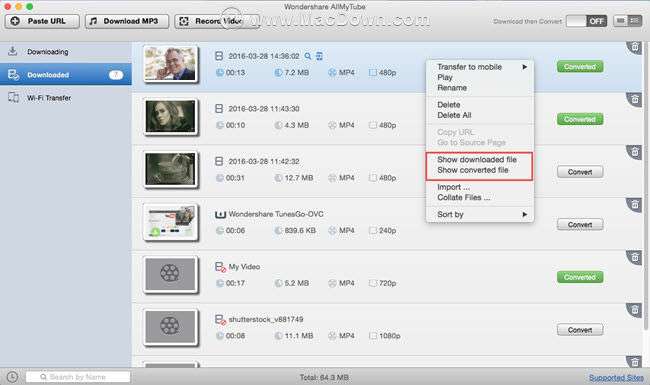Select the Downloaded section in the sidebar

pyautogui.click(x=65, y=75)
